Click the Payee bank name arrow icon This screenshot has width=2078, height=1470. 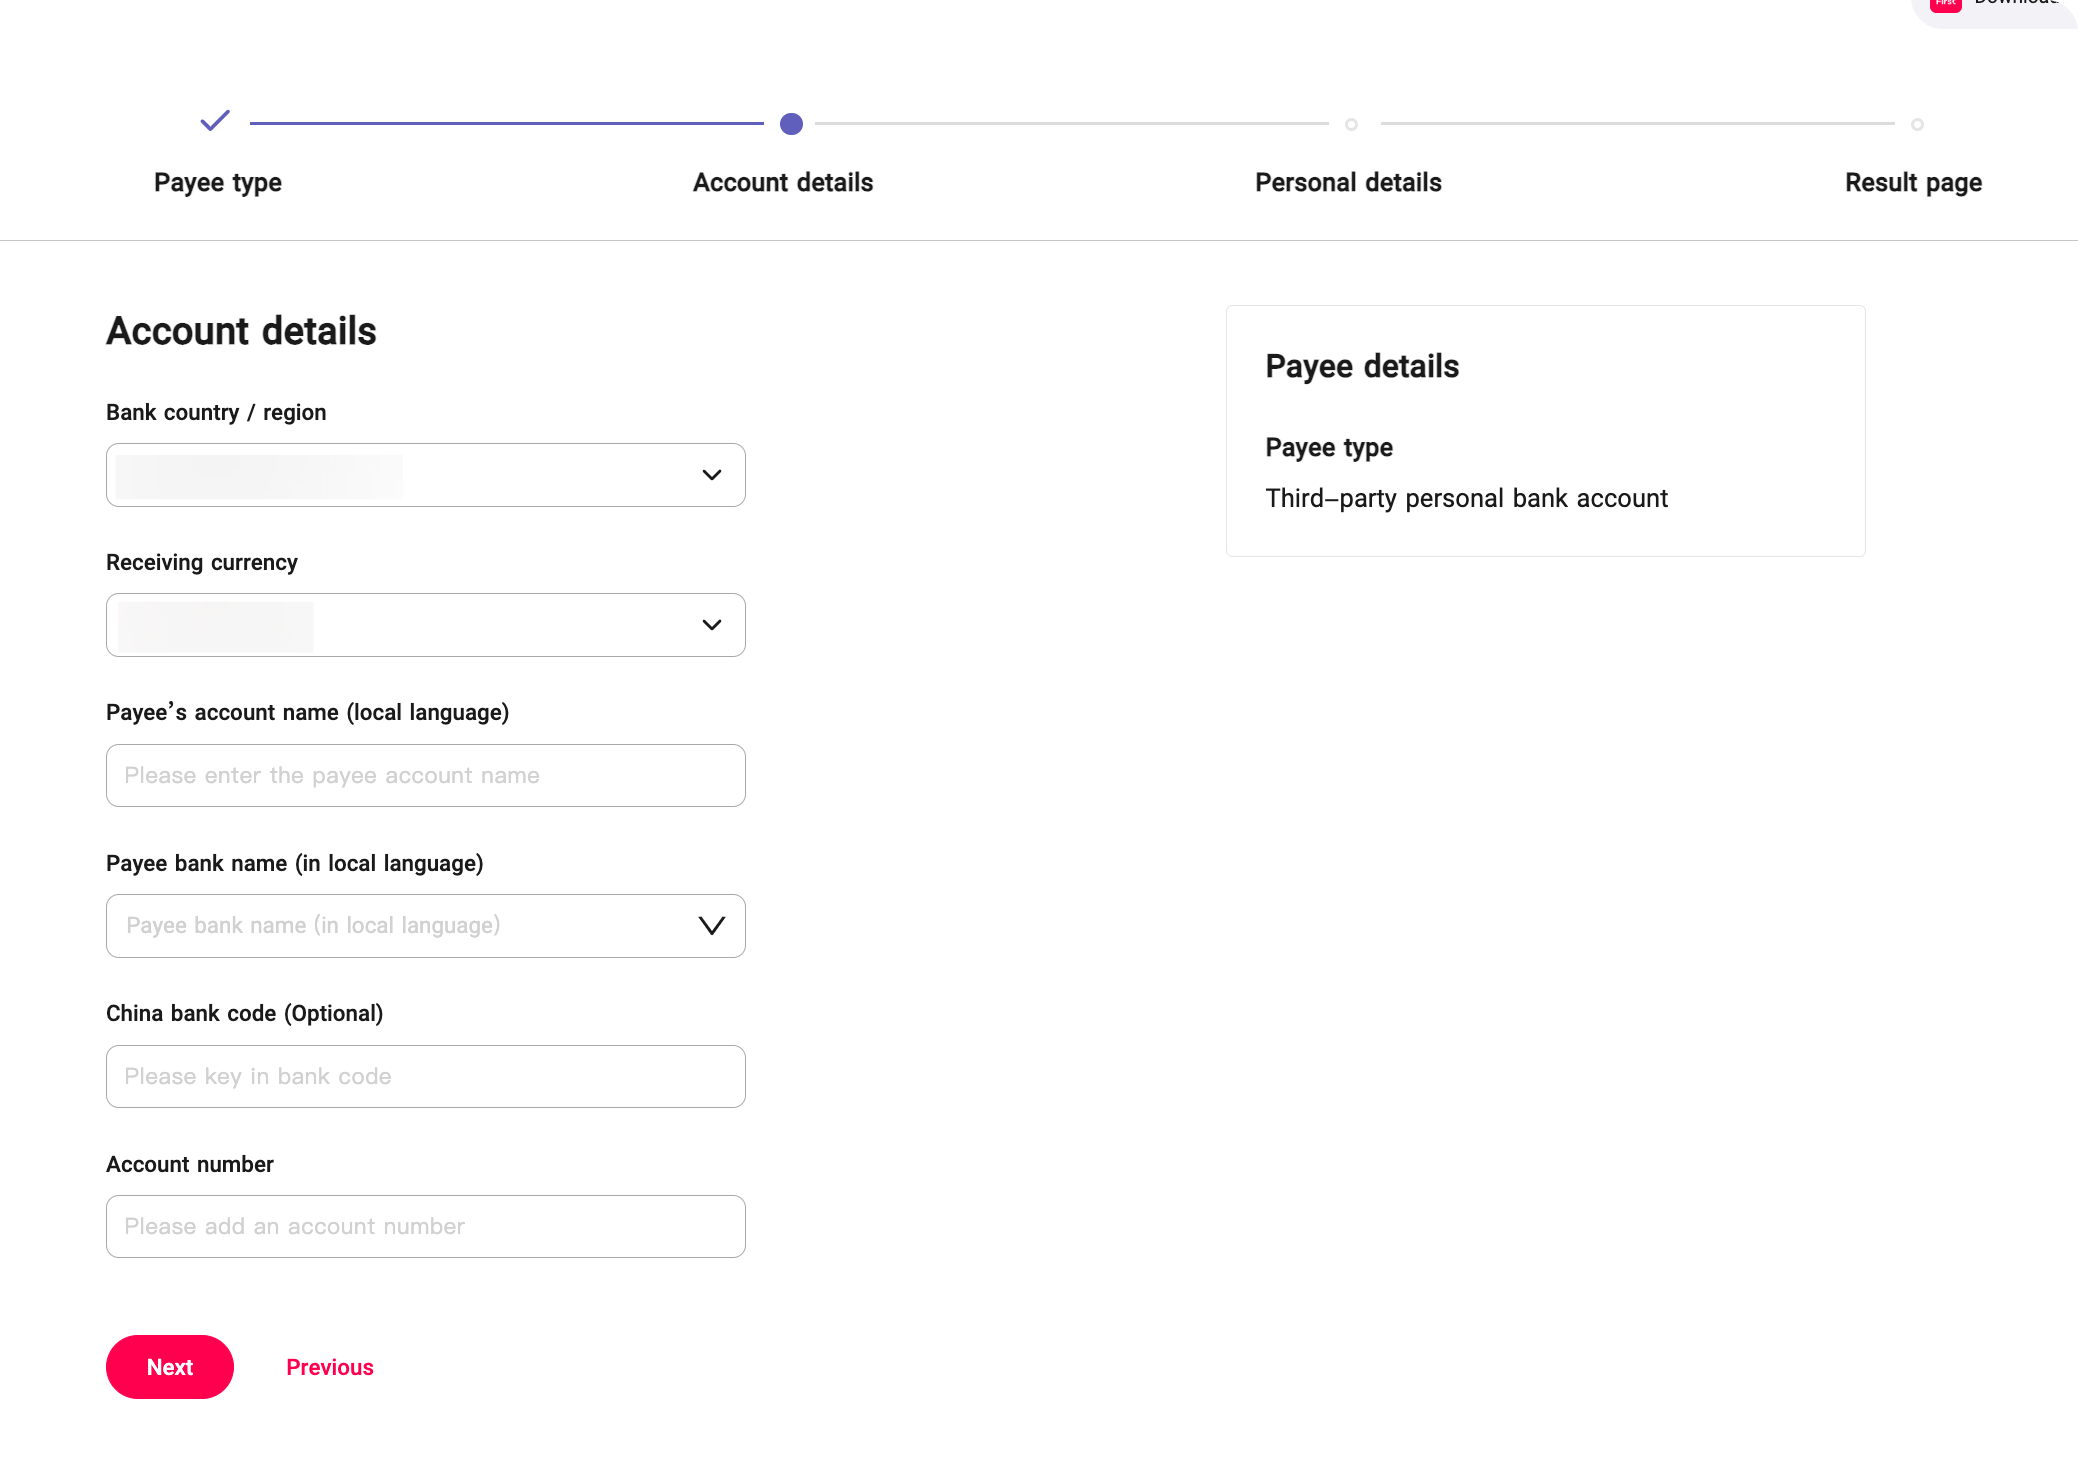[x=711, y=926]
